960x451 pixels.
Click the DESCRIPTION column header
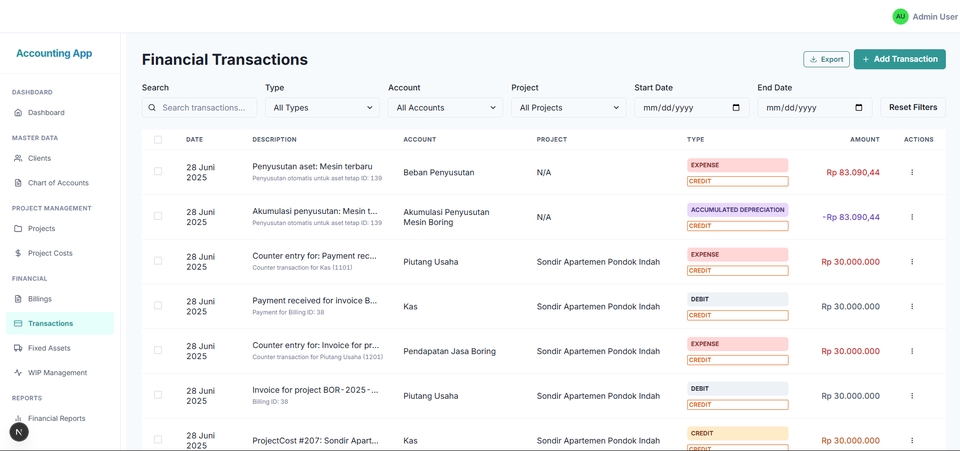pos(274,140)
